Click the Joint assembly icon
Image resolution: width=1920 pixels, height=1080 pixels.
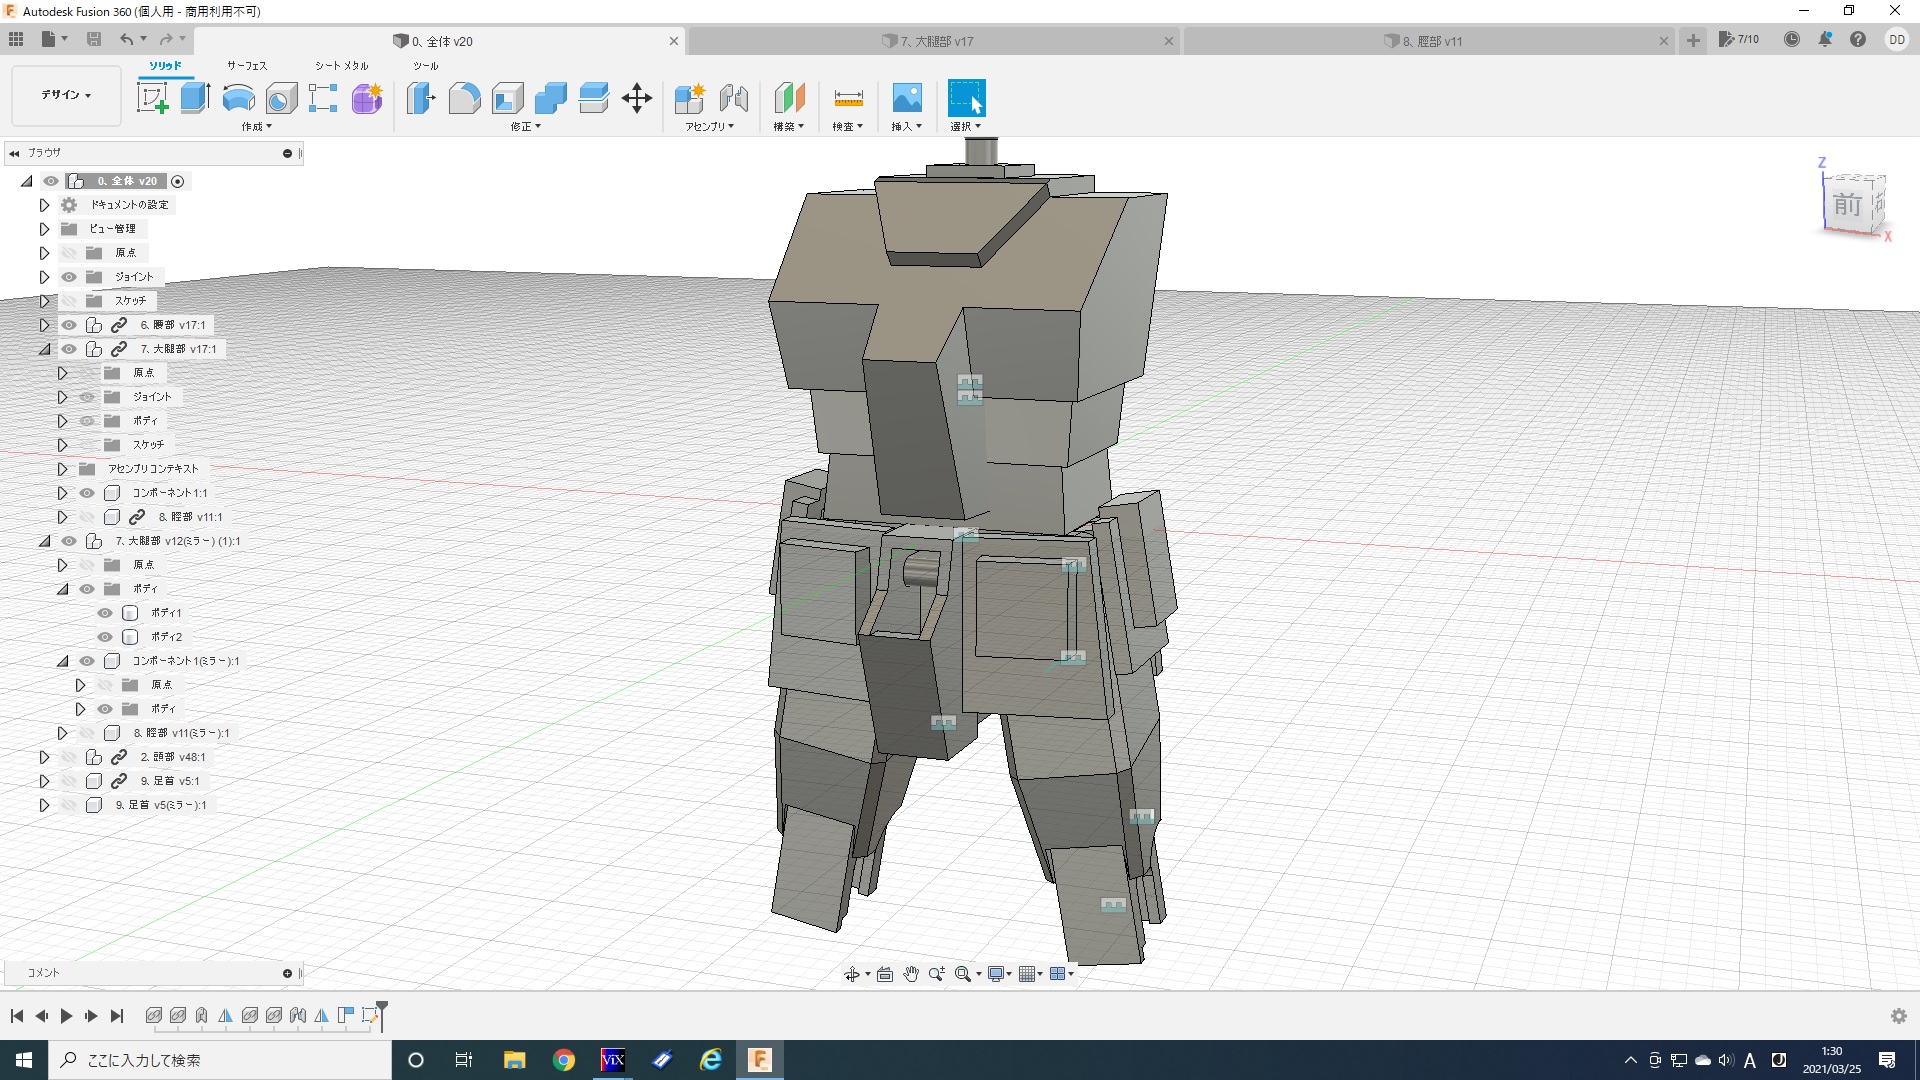pos(733,98)
